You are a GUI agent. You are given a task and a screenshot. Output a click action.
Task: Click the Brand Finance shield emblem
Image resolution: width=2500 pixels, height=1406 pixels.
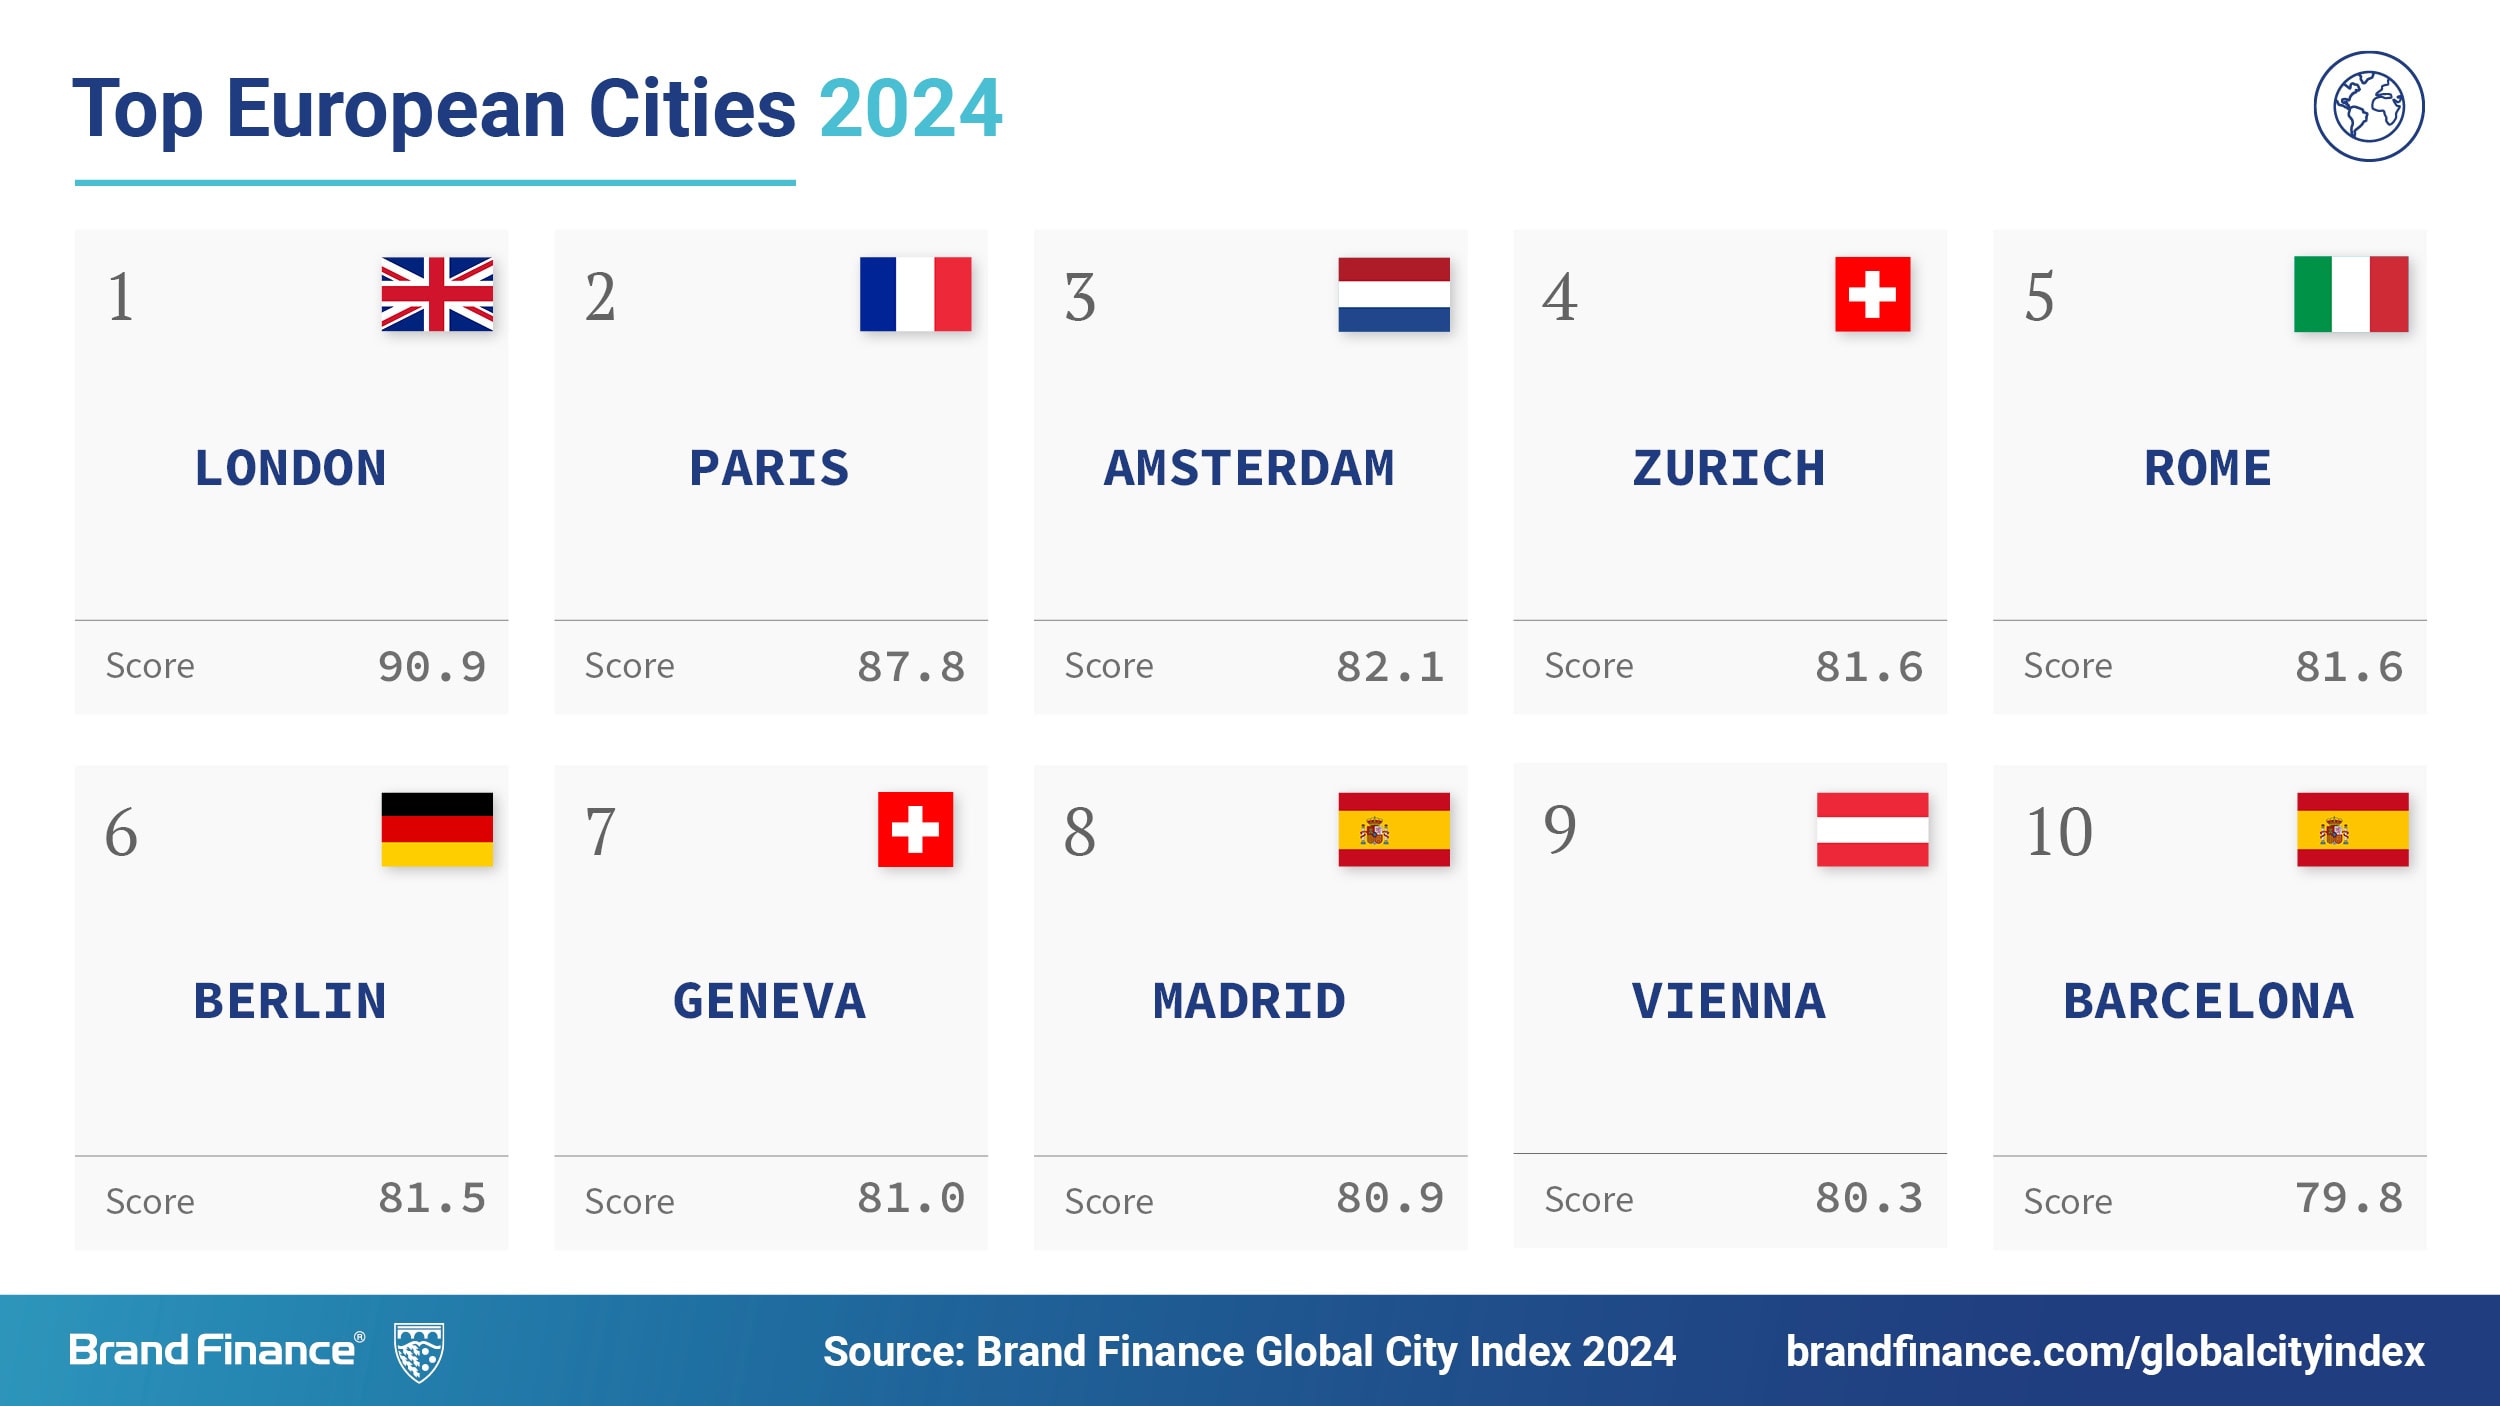point(419,1352)
